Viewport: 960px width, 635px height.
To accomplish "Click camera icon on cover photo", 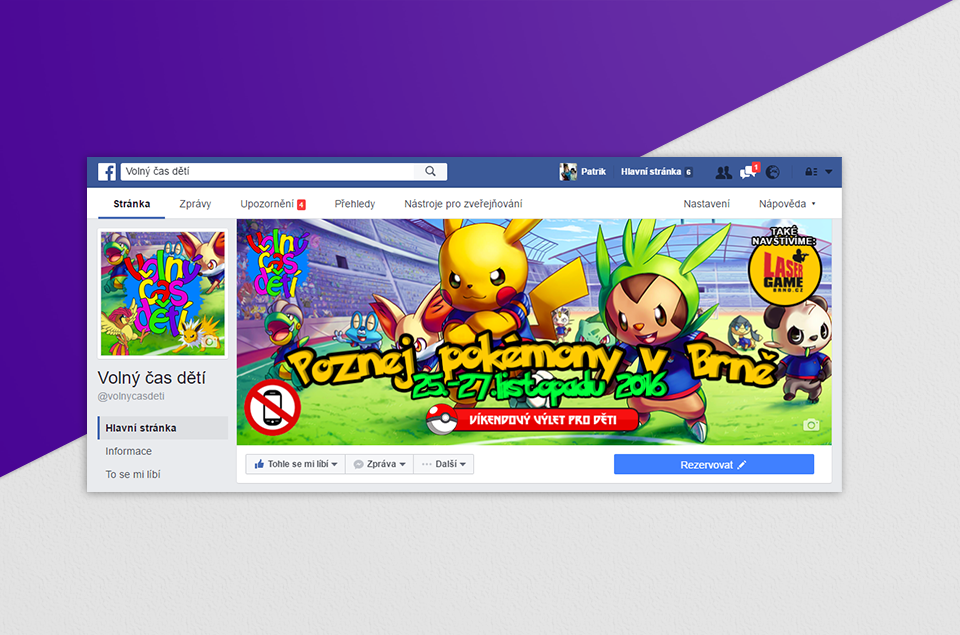I will pos(811,424).
